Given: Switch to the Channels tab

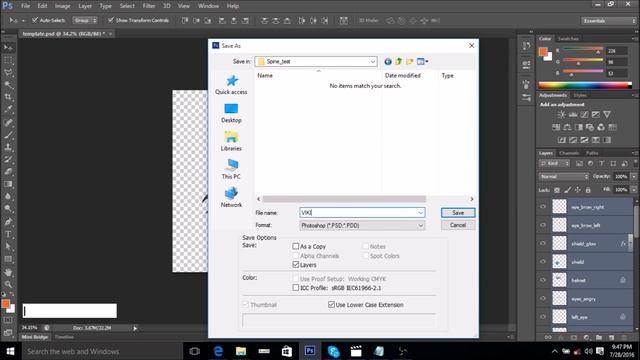Looking at the screenshot, I should (x=569, y=153).
